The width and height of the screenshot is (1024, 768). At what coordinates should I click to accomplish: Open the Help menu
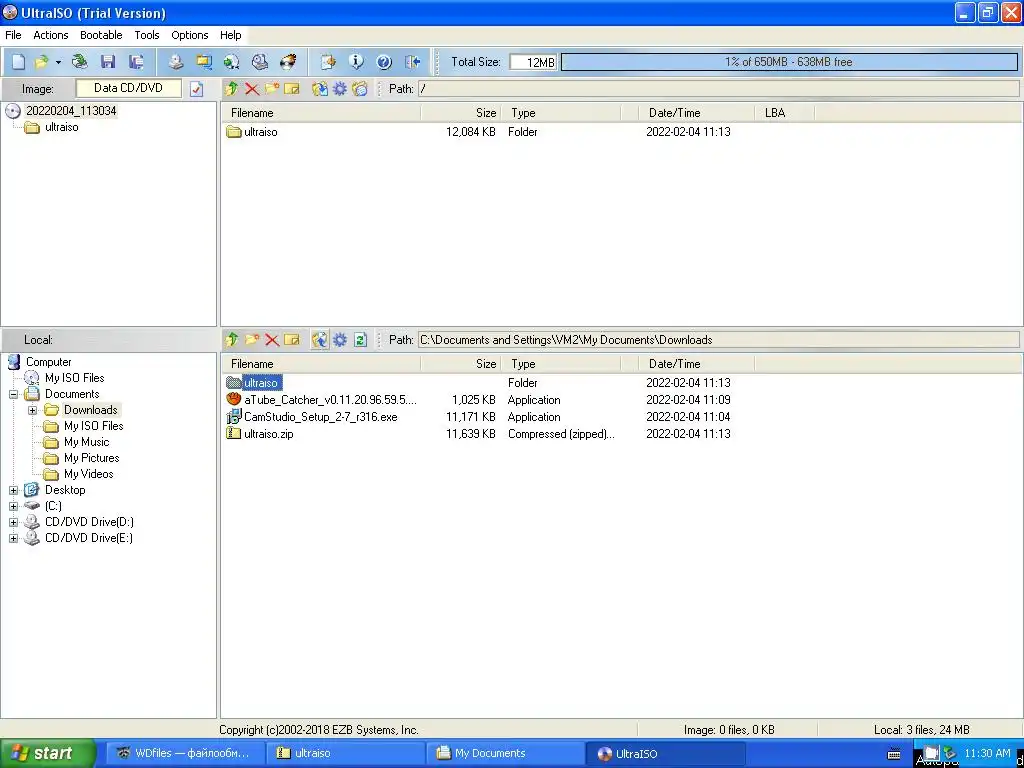click(231, 35)
